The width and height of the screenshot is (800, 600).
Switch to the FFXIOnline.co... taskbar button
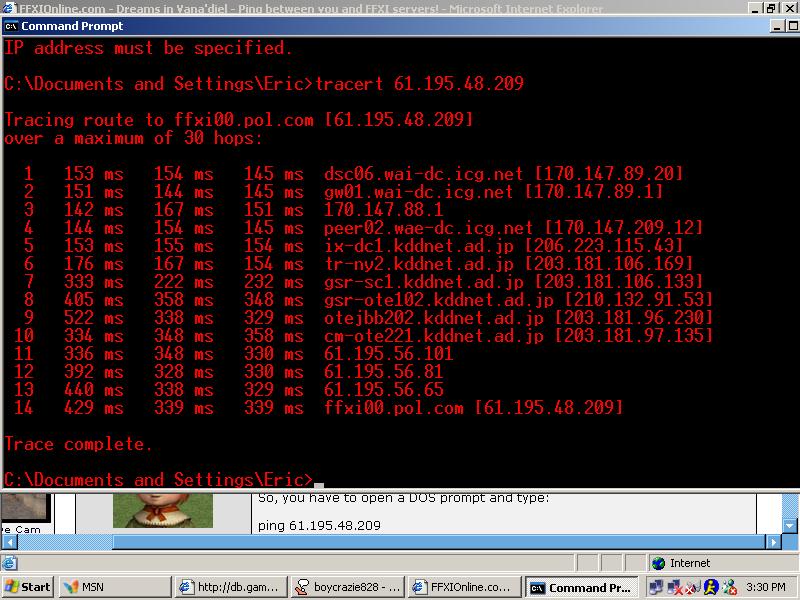[x=464, y=587]
